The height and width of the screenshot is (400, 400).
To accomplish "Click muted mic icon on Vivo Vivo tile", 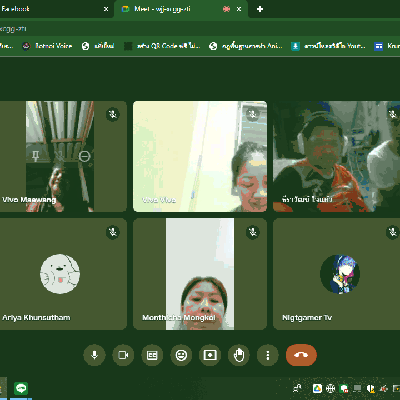I will click(x=253, y=114).
